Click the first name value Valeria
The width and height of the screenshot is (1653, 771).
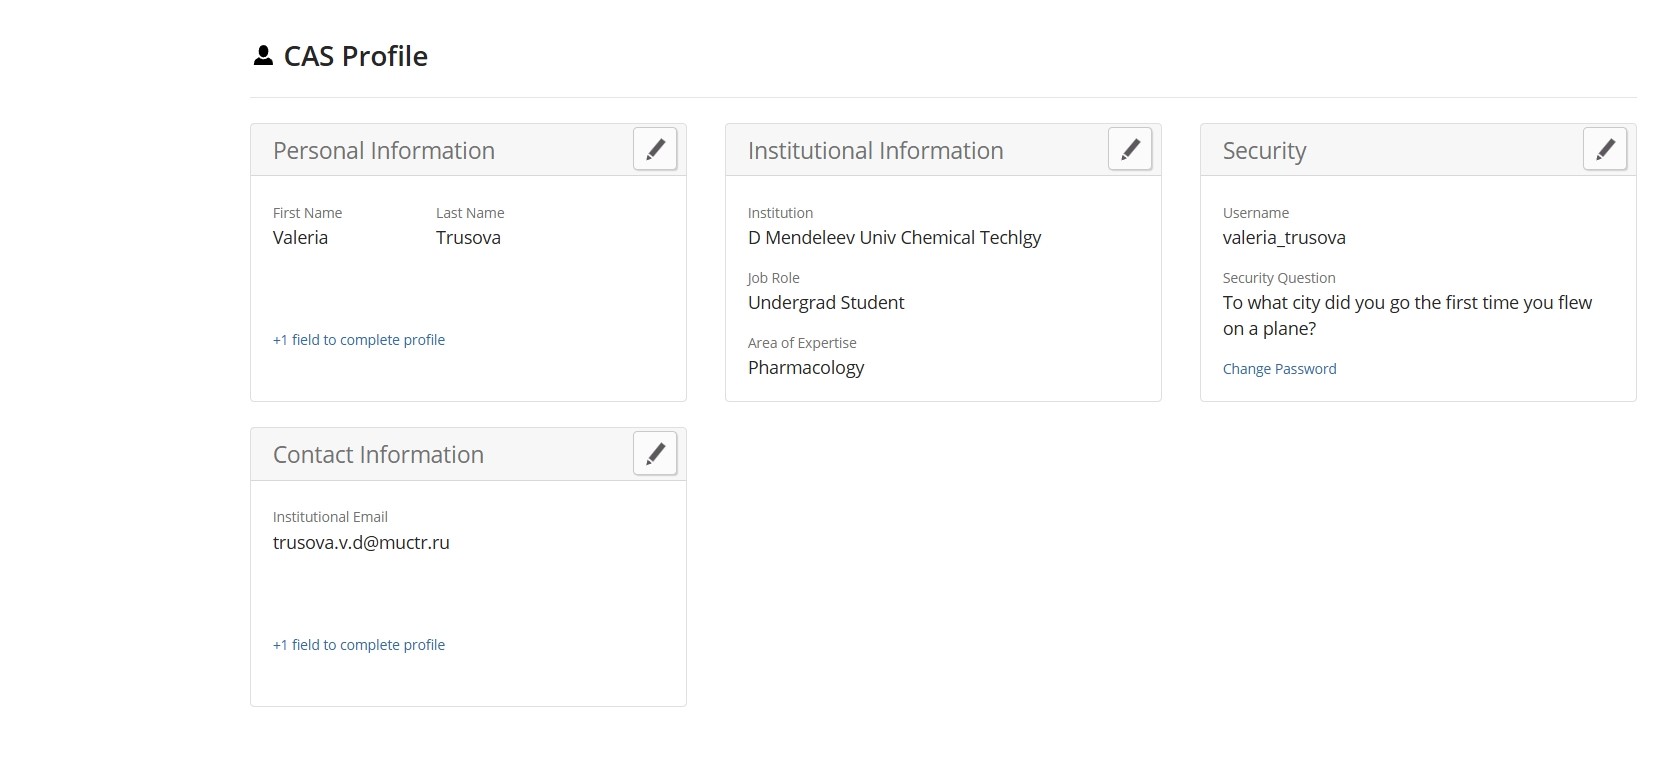pos(300,238)
